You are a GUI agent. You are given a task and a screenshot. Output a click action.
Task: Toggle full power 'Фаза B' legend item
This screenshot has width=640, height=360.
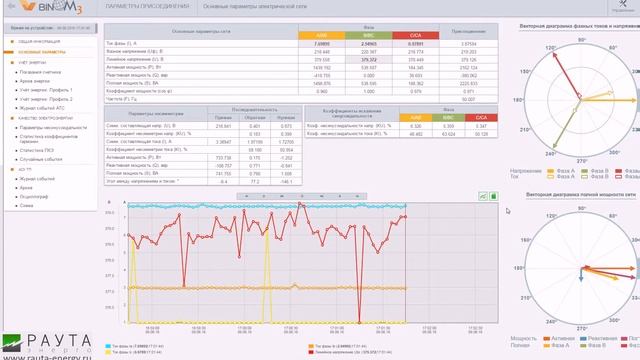593,345
